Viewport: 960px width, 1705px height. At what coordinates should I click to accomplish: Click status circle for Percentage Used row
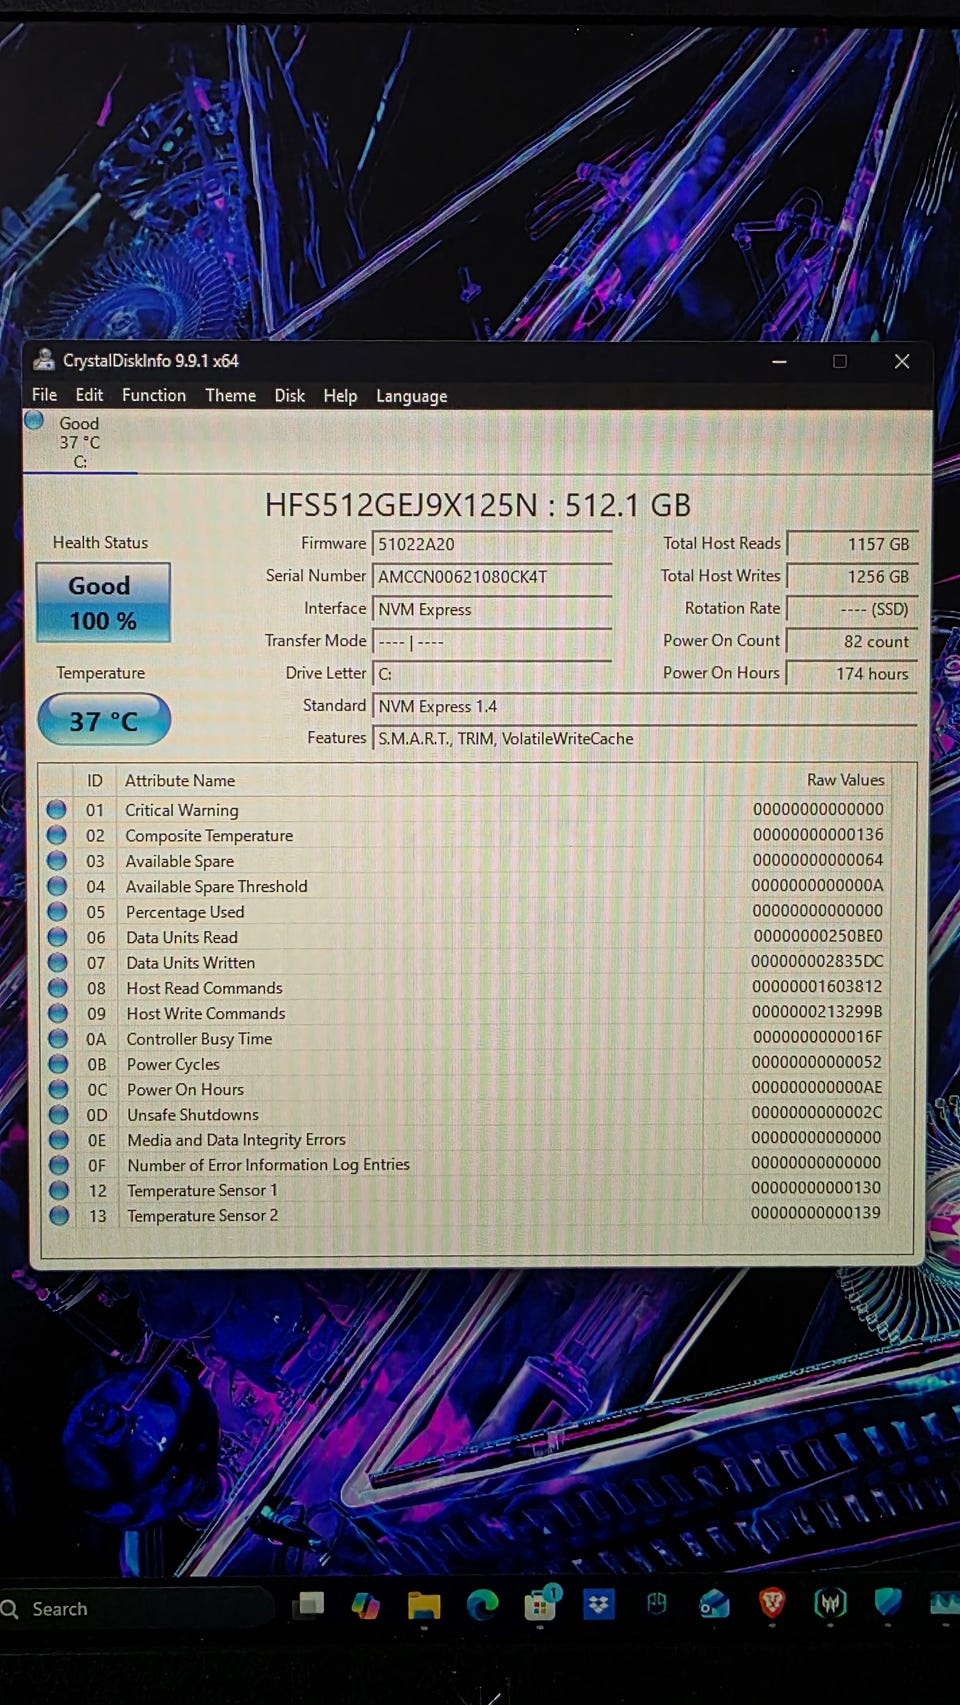click(57, 911)
